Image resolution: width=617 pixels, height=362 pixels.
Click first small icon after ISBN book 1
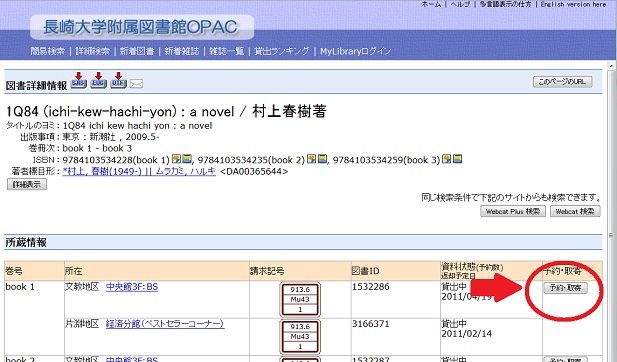tap(176, 159)
